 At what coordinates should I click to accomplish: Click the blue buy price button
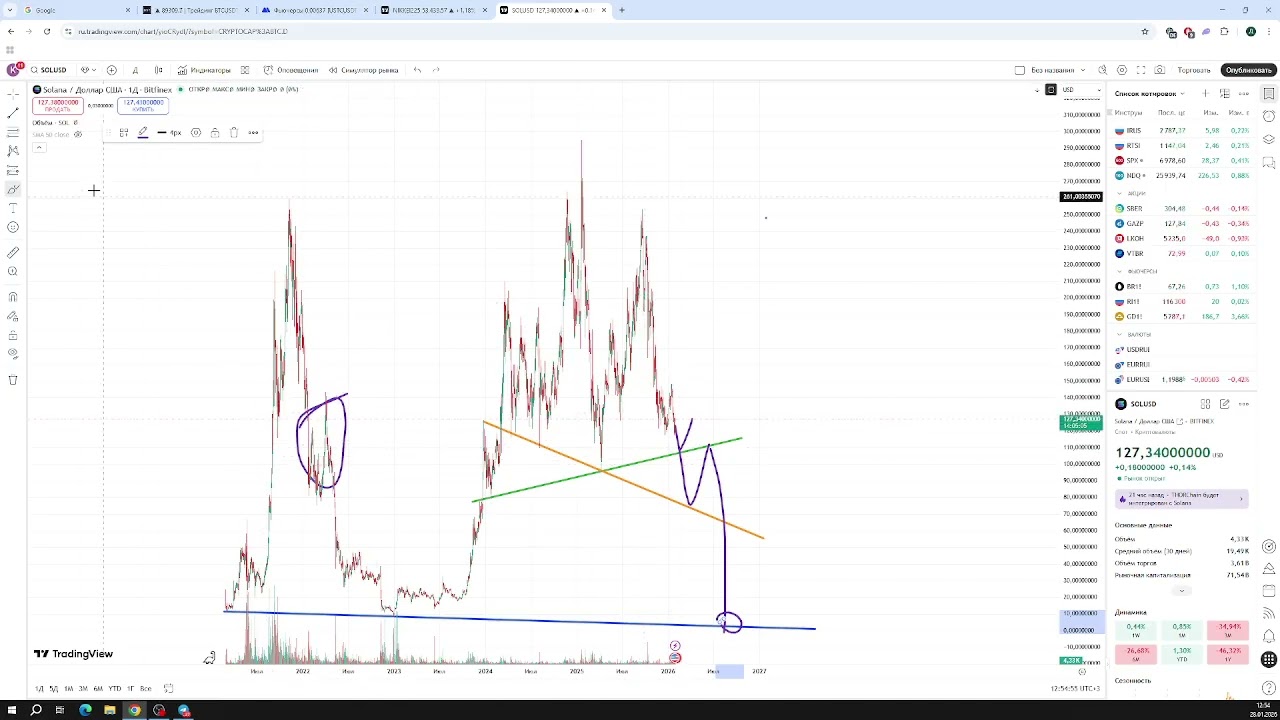pos(143,105)
